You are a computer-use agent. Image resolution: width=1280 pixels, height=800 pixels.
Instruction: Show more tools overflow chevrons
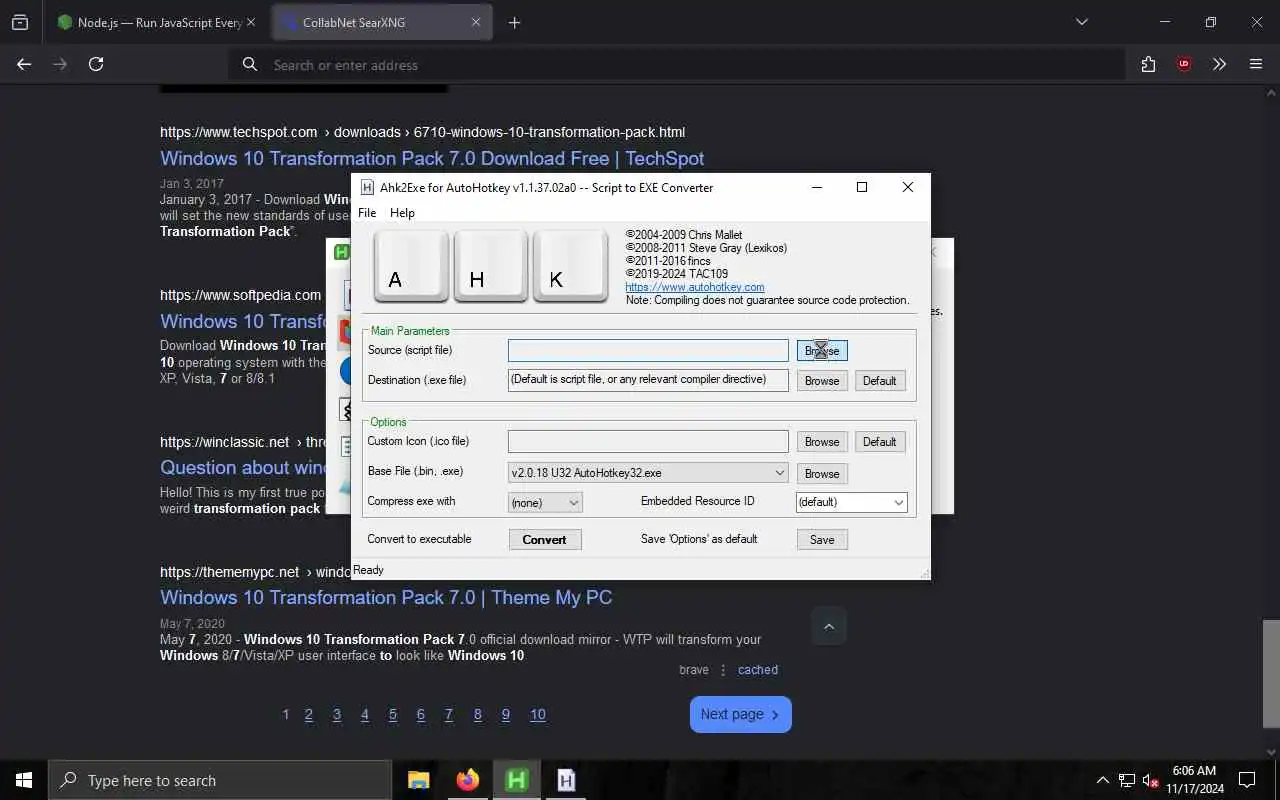[1219, 64]
